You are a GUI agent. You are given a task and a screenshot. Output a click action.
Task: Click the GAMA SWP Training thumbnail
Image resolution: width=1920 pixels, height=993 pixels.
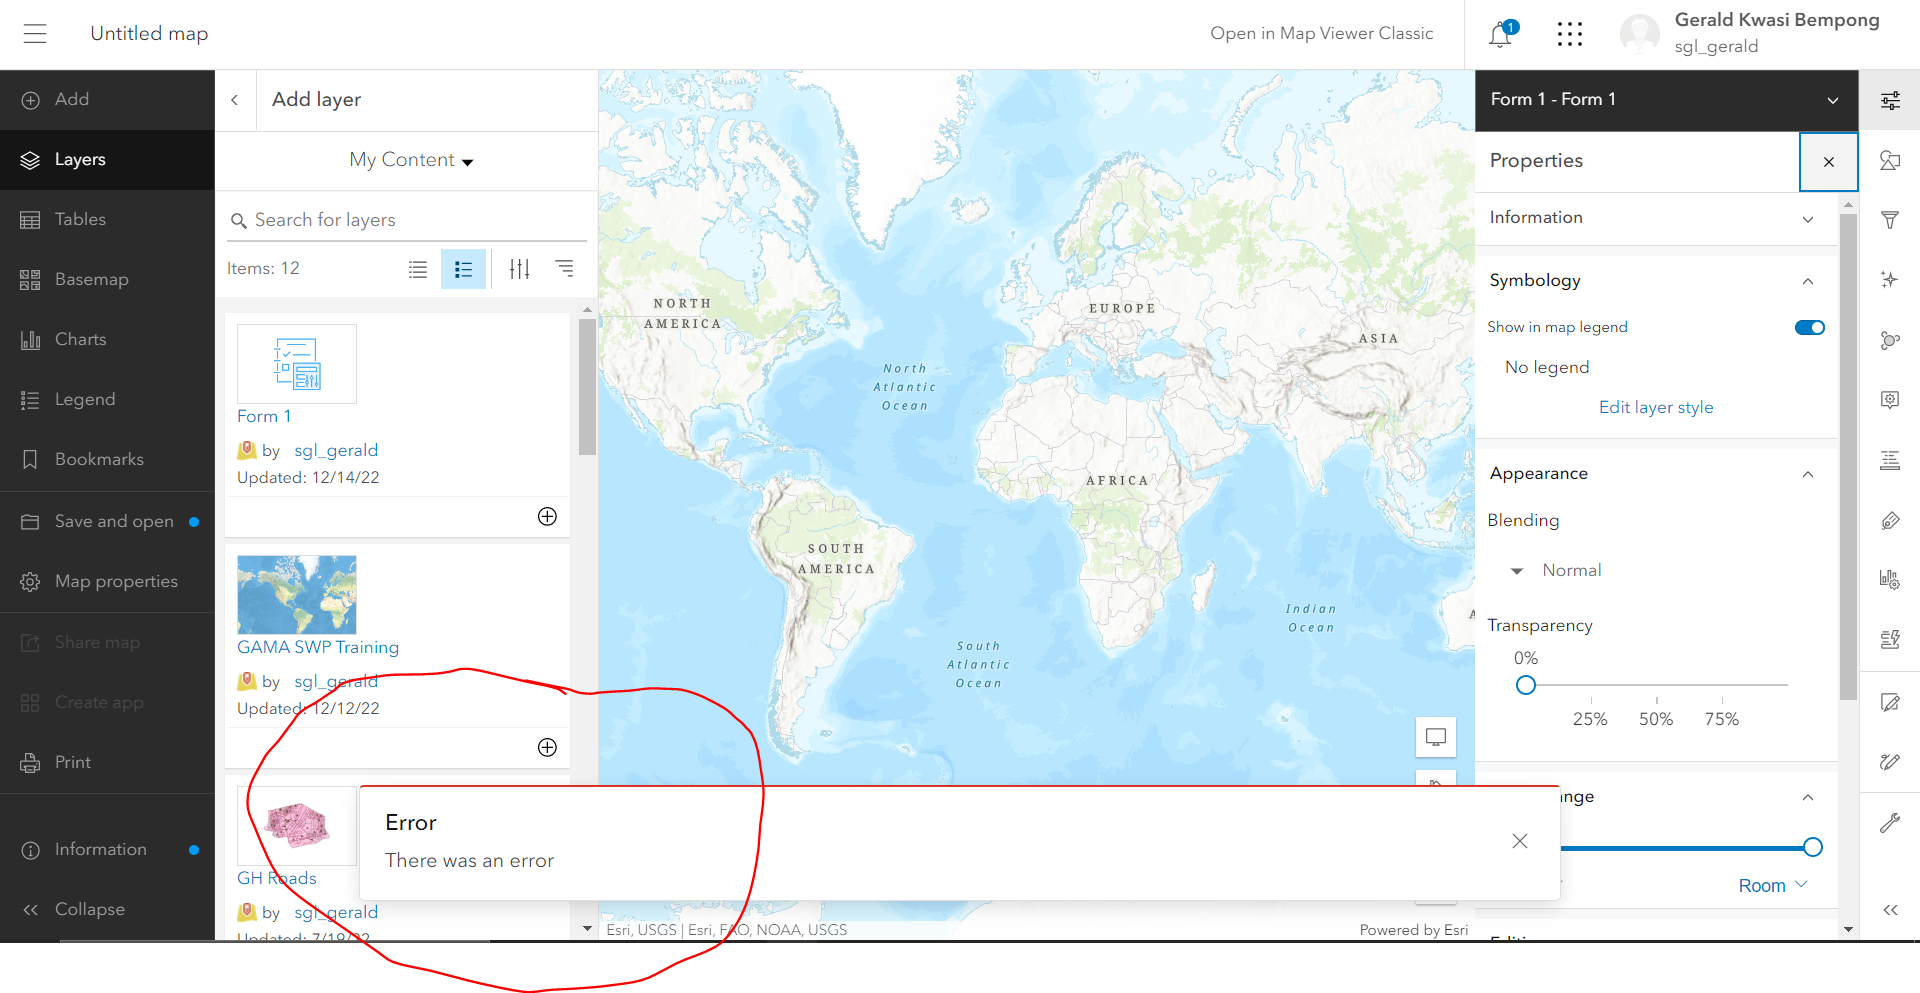click(297, 595)
